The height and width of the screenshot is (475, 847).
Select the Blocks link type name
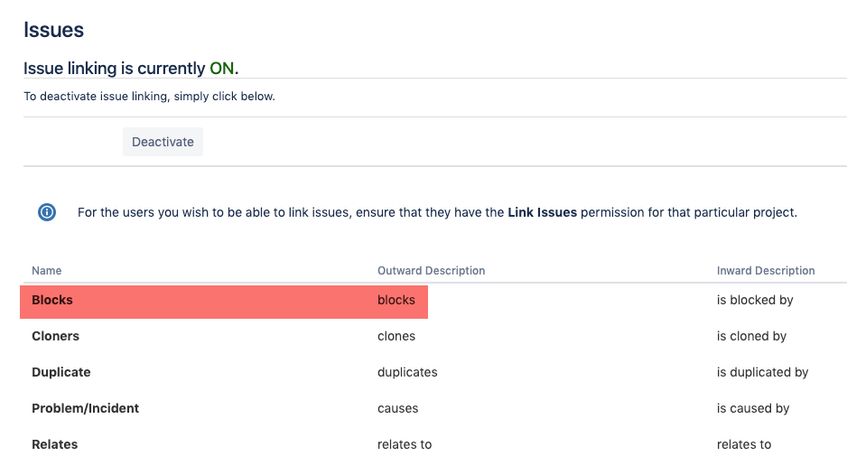[x=52, y=300]
